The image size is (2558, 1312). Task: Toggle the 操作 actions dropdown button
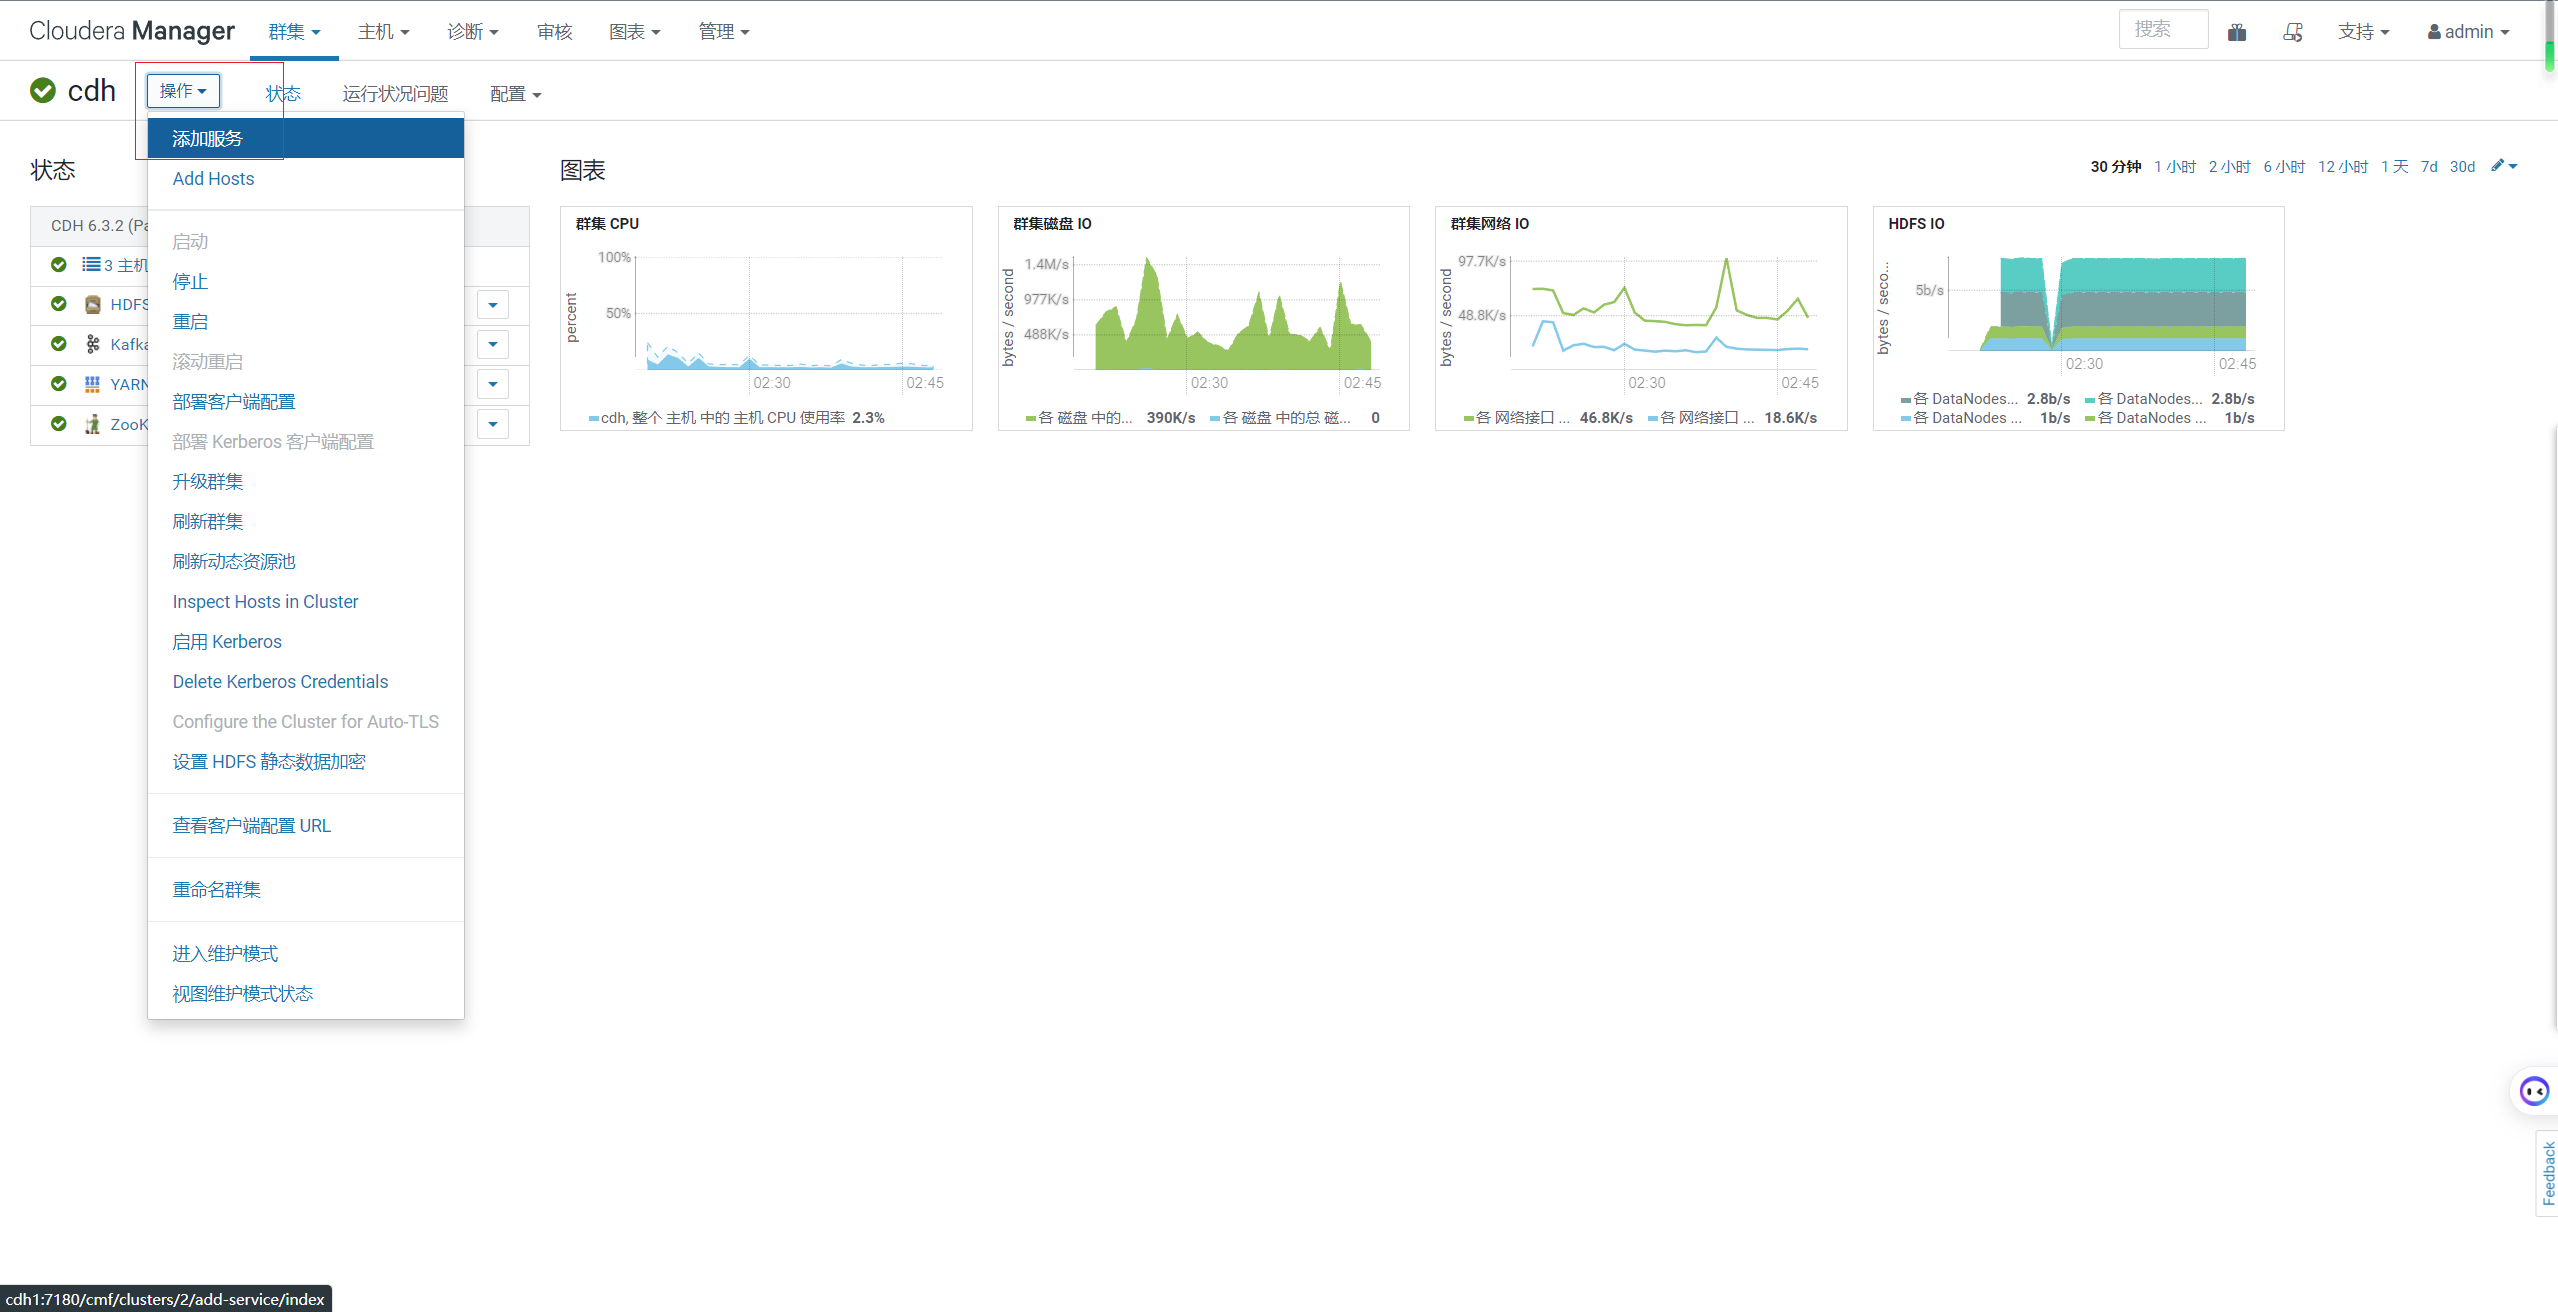pos(183,91)
